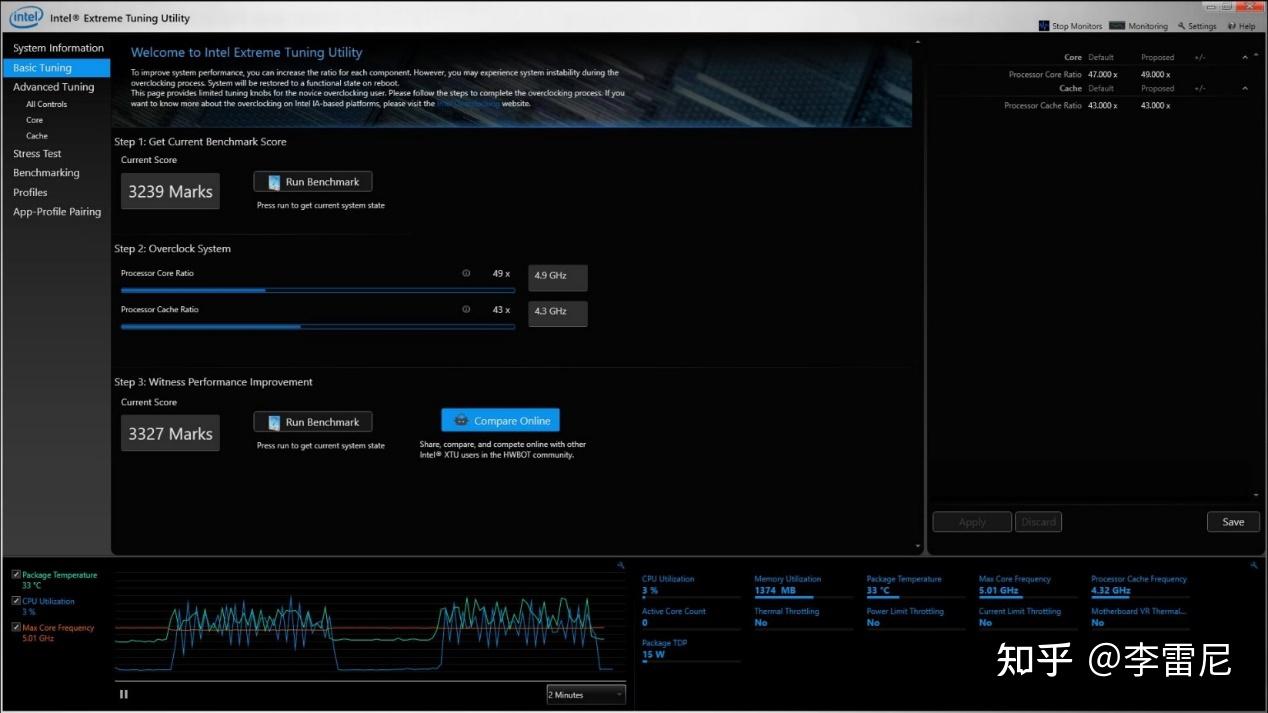Toggle the Package Temperature graph checkbox
Viewport: 1268px width, 713px height.
[16, 575]
